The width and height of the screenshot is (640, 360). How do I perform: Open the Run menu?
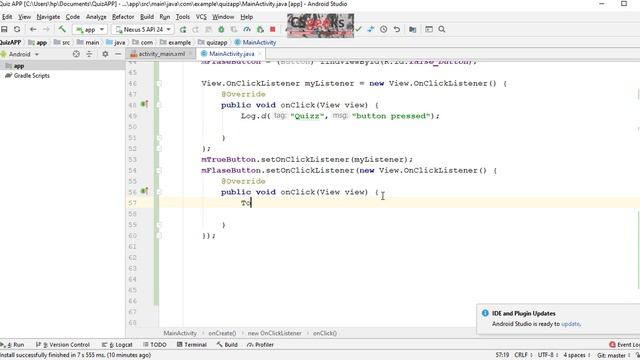click(164, 17)
